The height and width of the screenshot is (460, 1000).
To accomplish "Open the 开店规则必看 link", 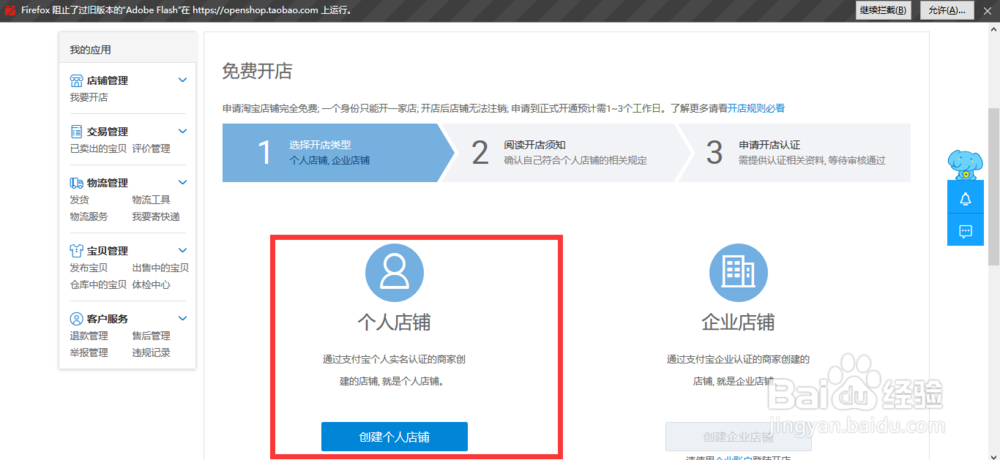I will (x=756, y=108).
